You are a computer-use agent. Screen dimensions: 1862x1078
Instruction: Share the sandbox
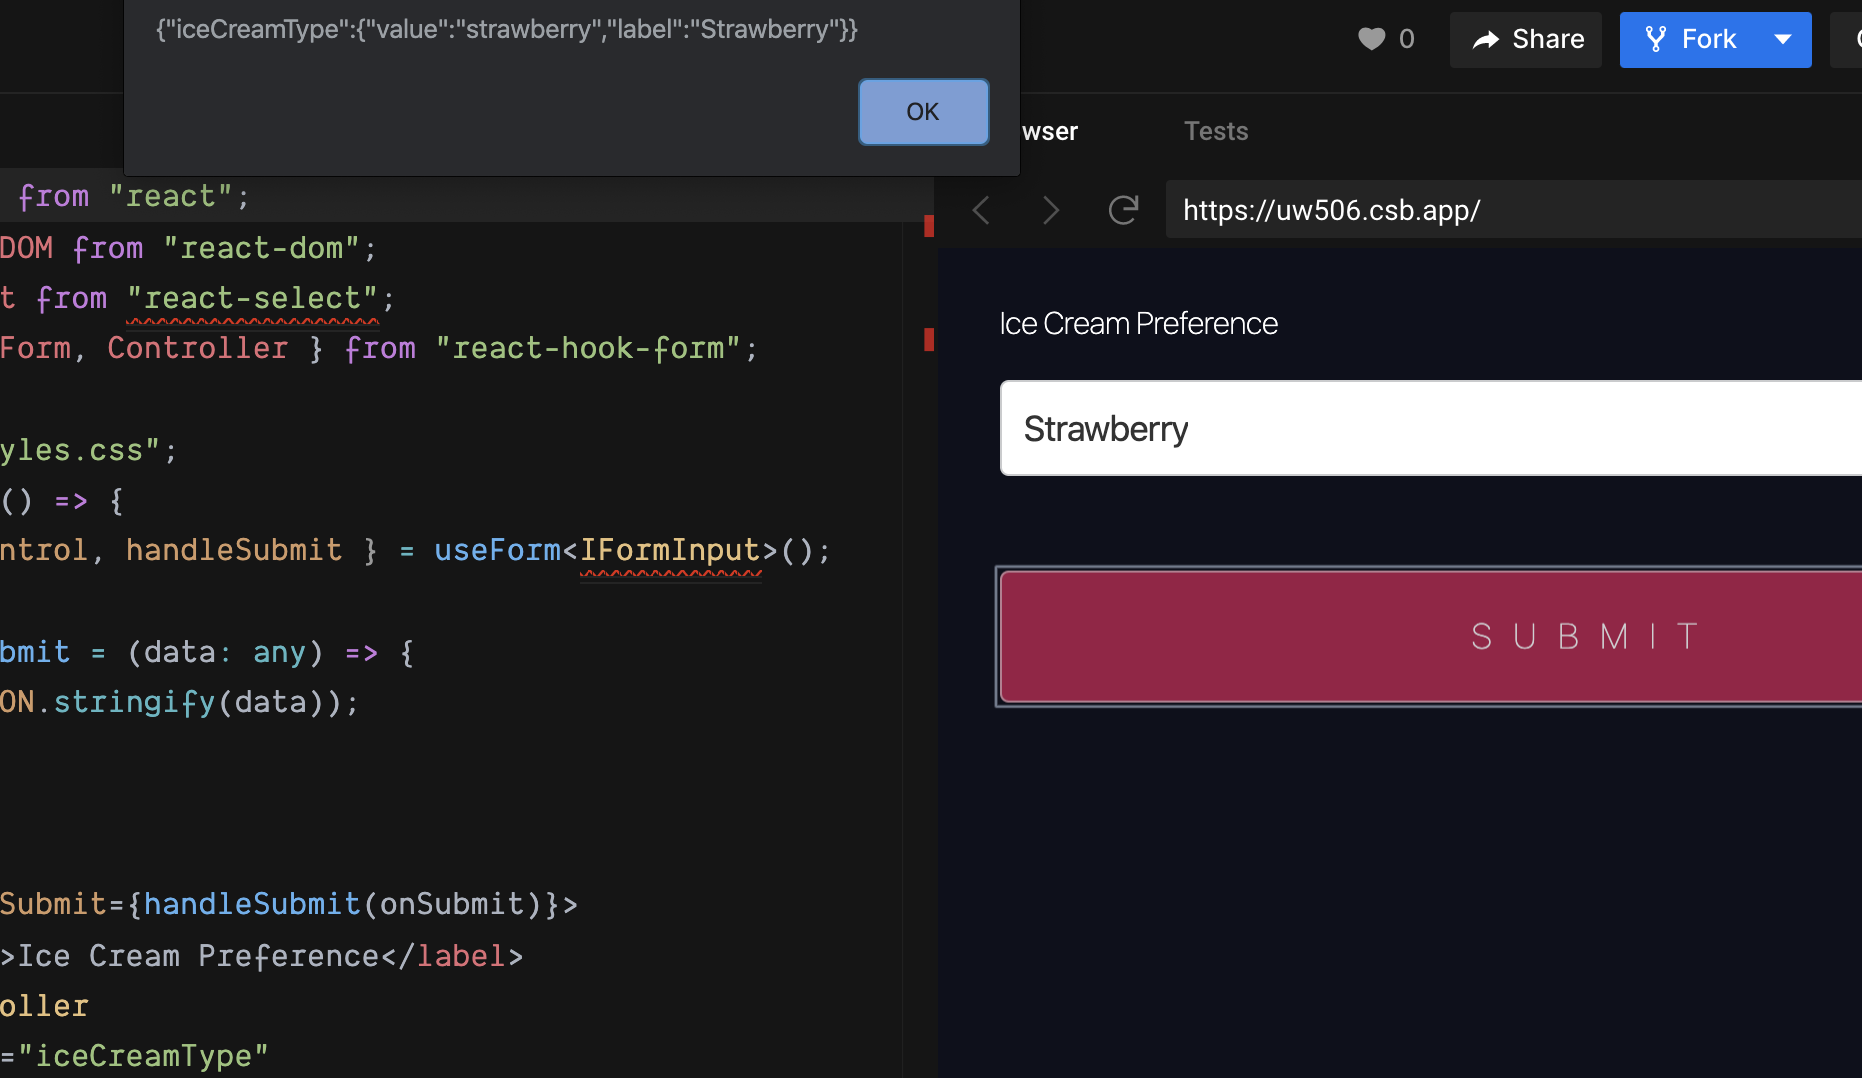[x=1525, y=39]
